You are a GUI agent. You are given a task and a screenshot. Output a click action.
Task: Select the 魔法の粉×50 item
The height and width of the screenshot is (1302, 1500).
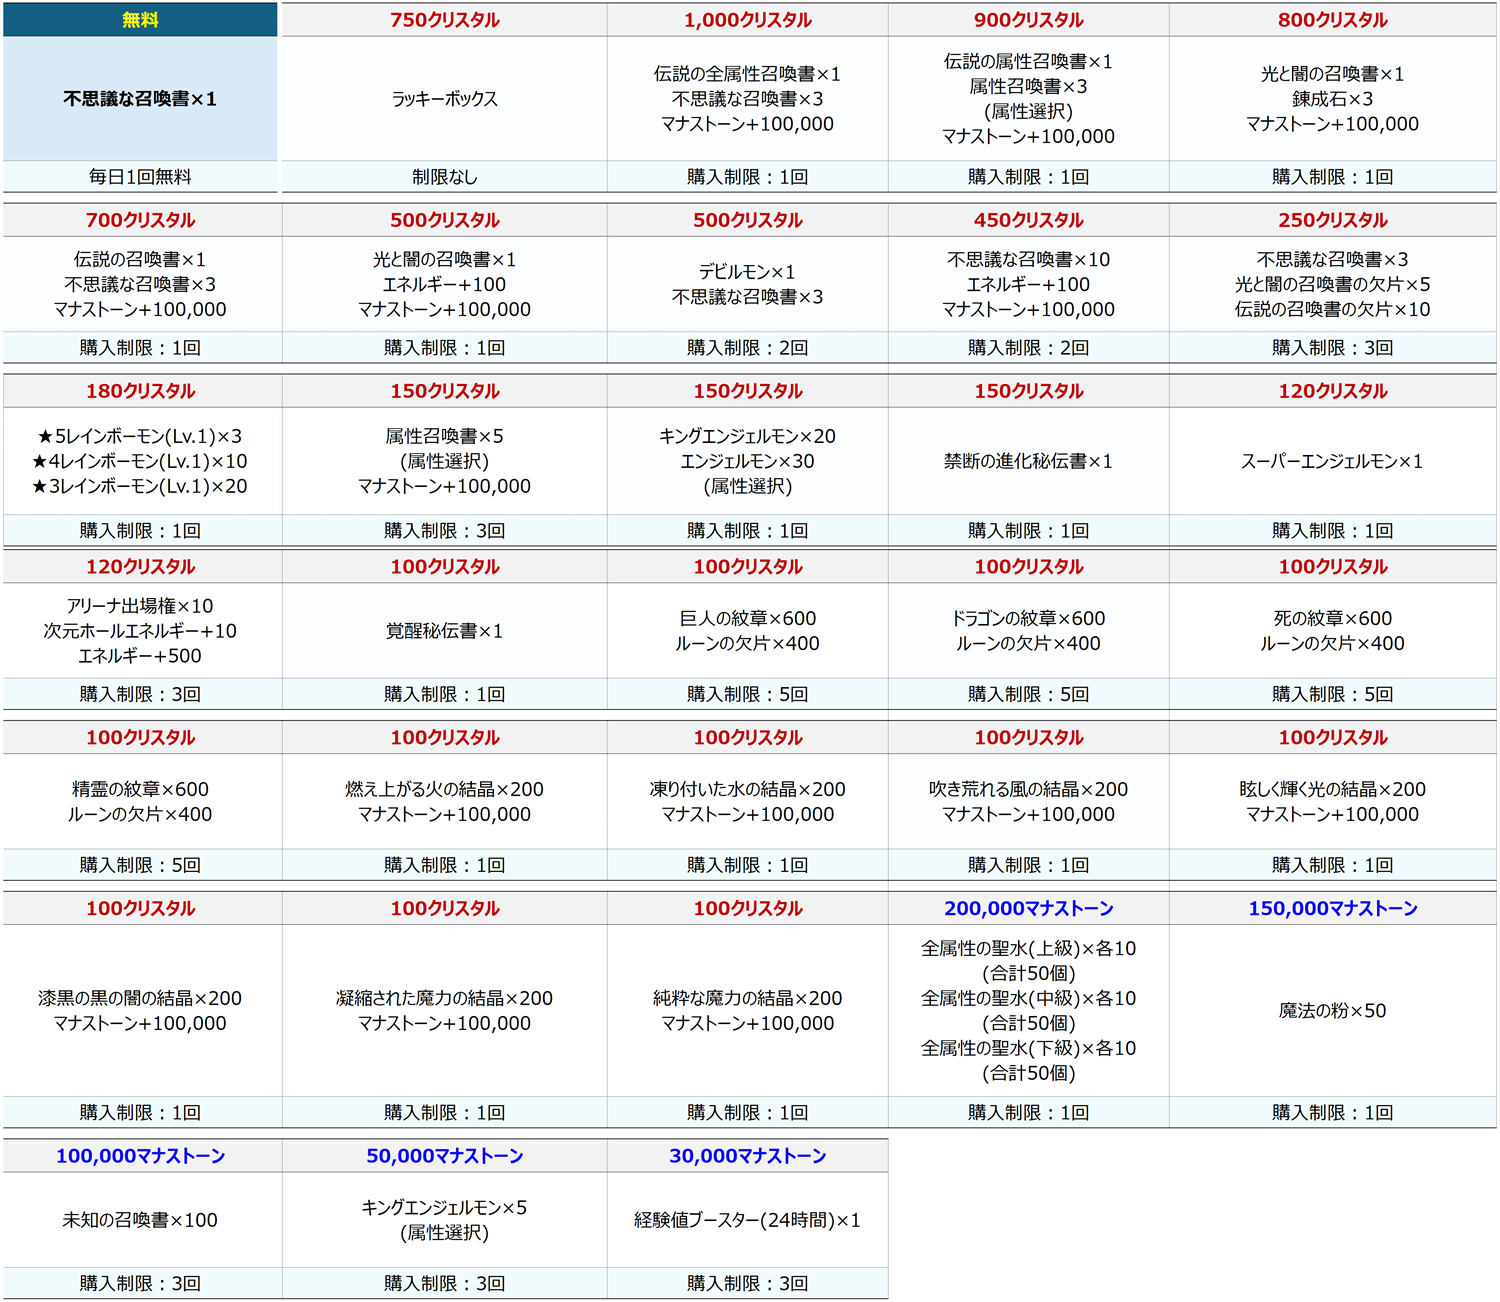(1332, 1010)
